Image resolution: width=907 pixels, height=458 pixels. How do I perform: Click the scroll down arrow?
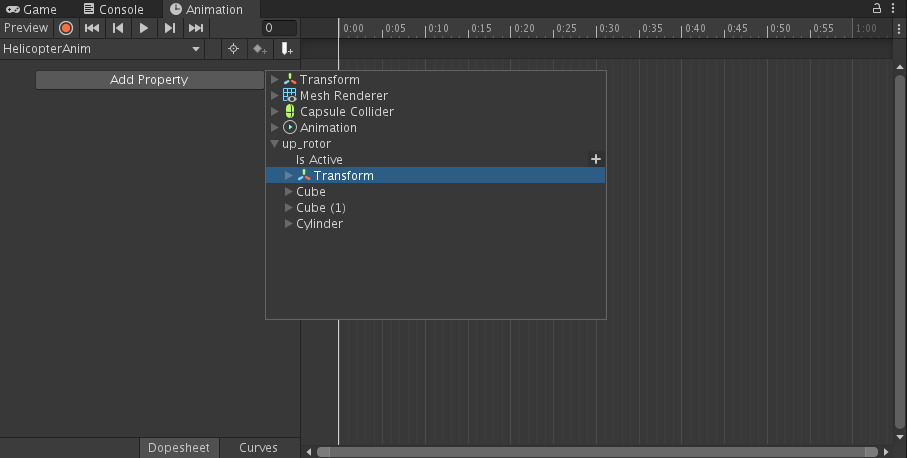click(x=899, y=437)
